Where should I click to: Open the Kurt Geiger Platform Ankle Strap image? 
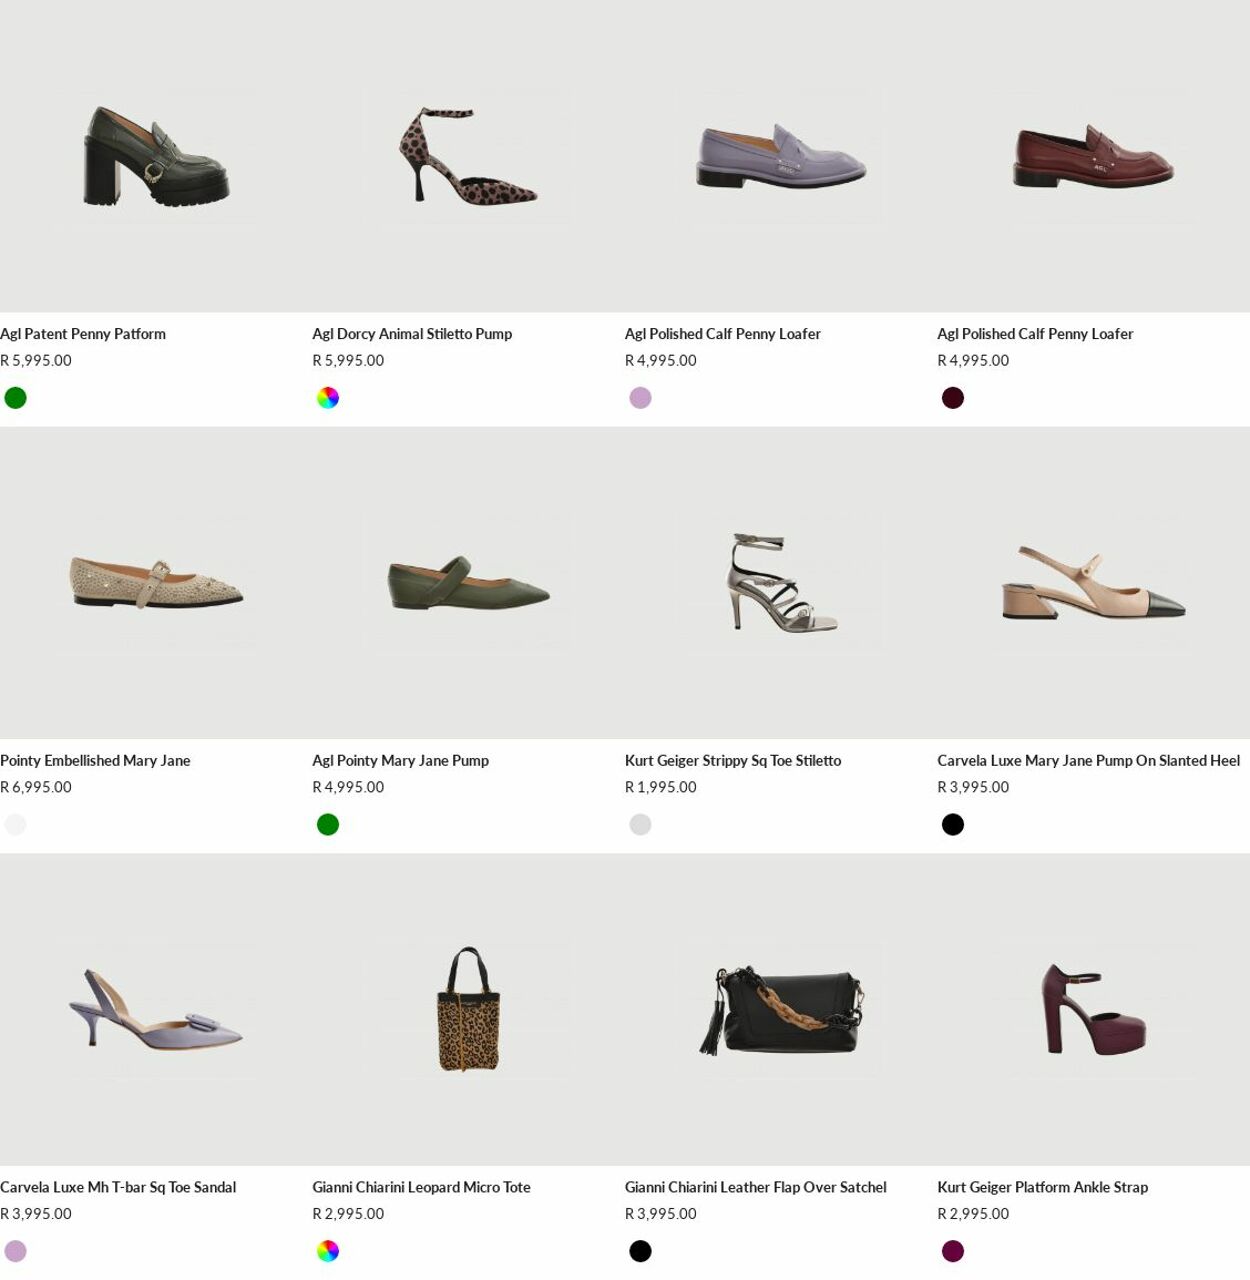(1093, 1010)
